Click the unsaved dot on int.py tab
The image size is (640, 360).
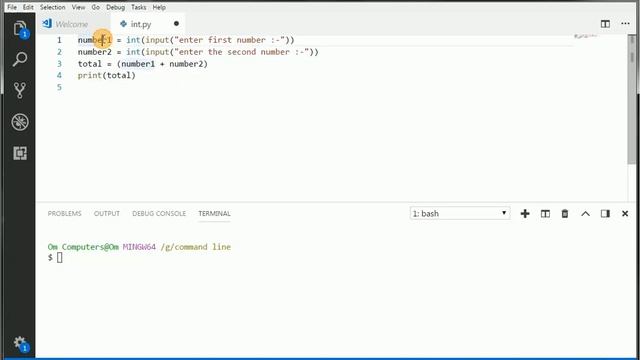(x=176, y=24)
